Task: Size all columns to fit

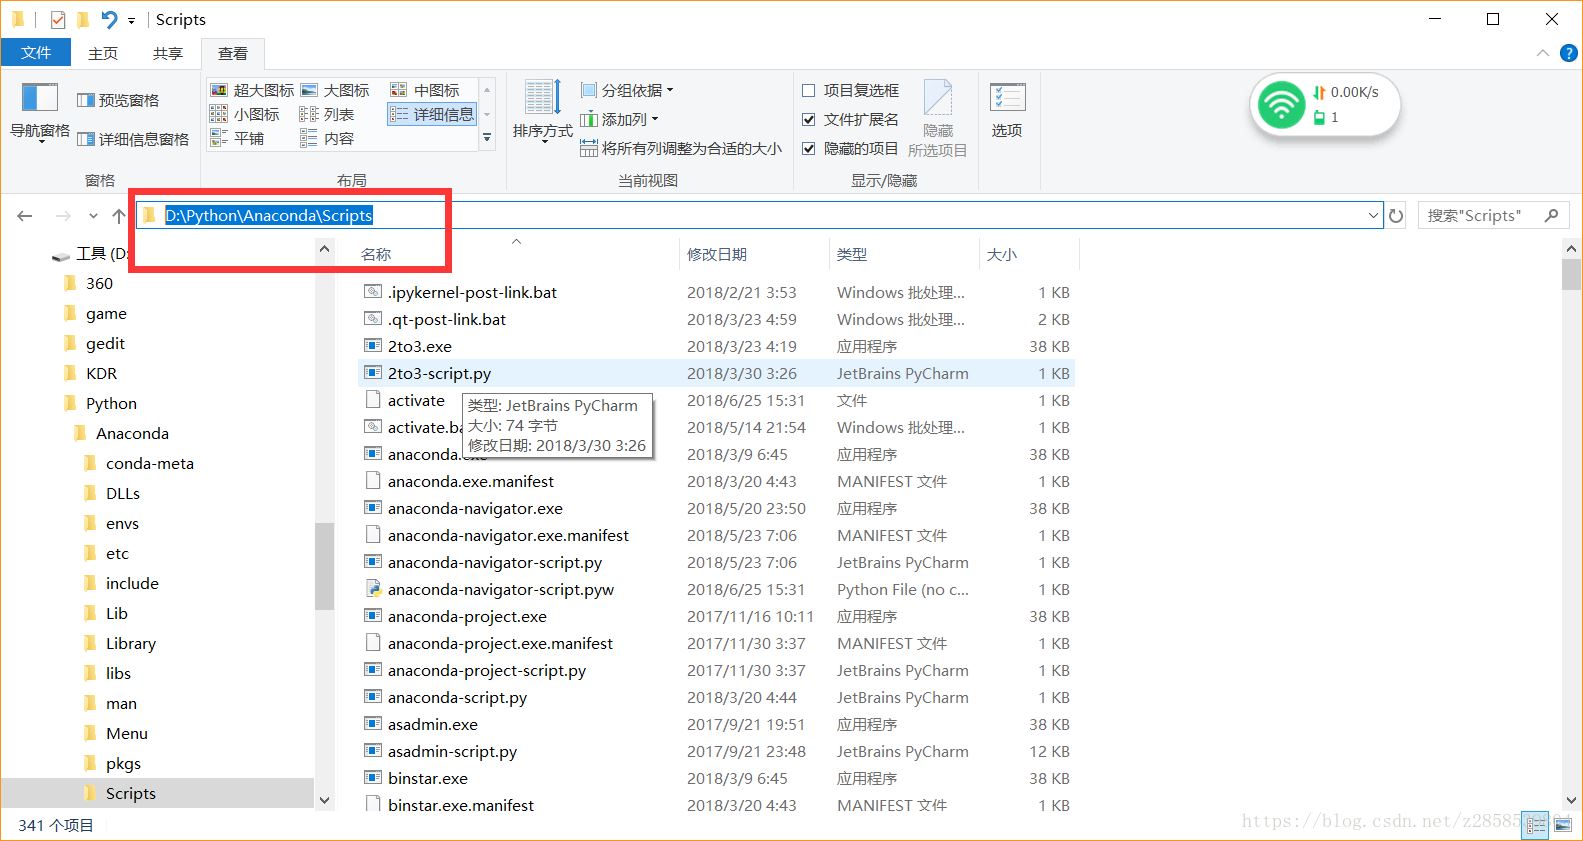Action: click(x=681, y=148)
